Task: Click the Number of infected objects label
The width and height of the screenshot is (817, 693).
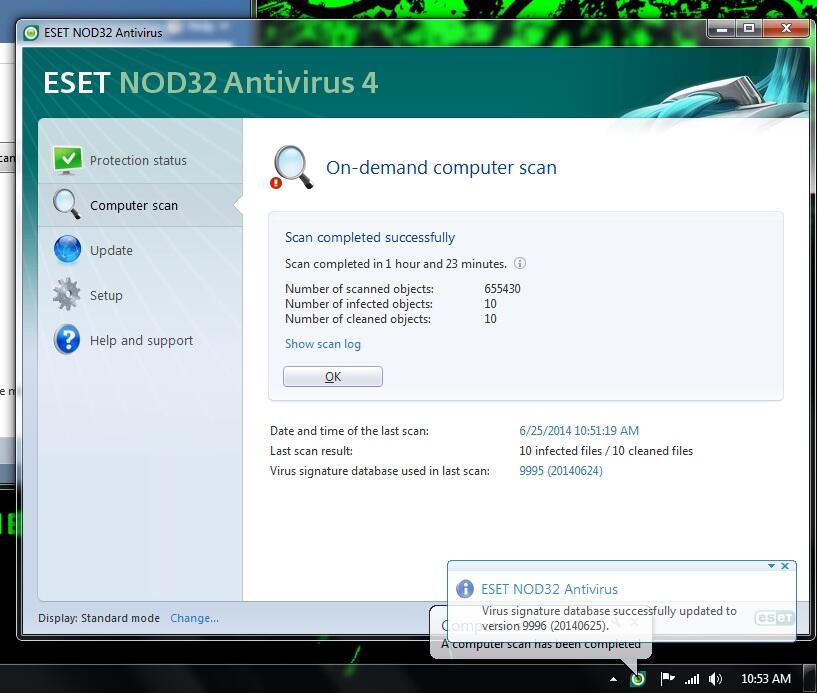Action: coord(359,304)
